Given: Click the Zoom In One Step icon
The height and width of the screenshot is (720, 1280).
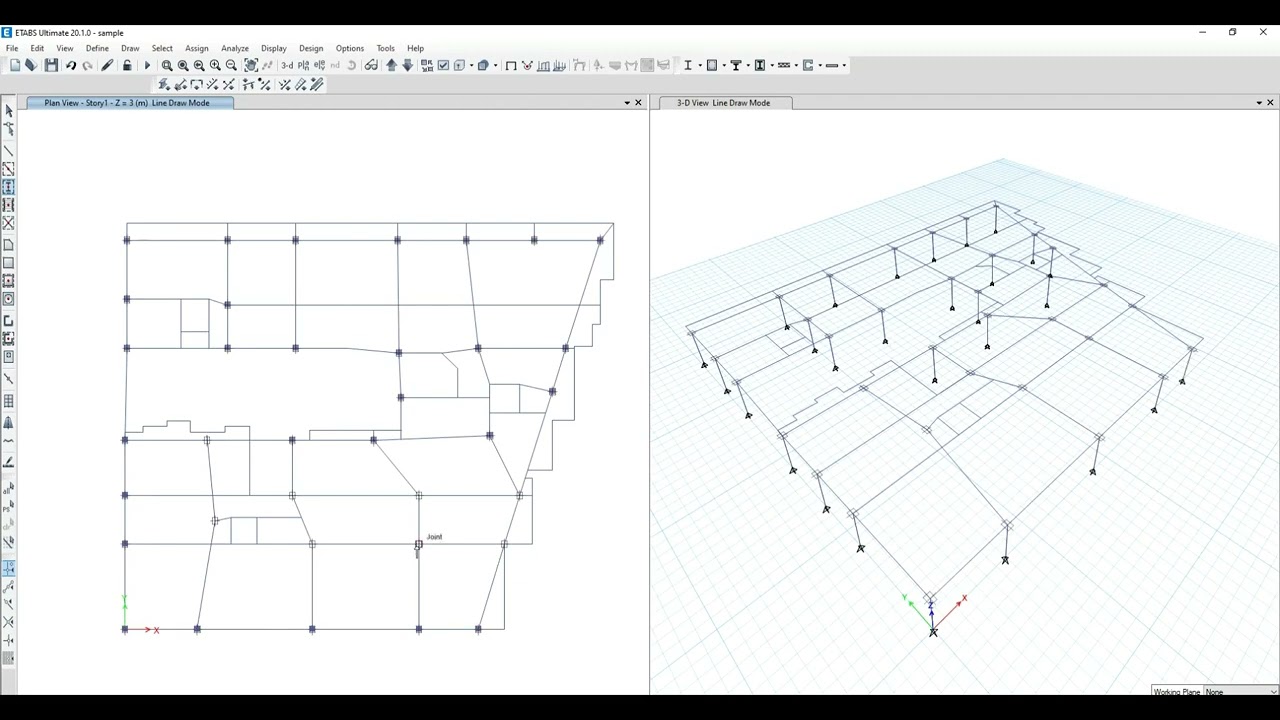Looking at the screenshot, I should [215, 65].
